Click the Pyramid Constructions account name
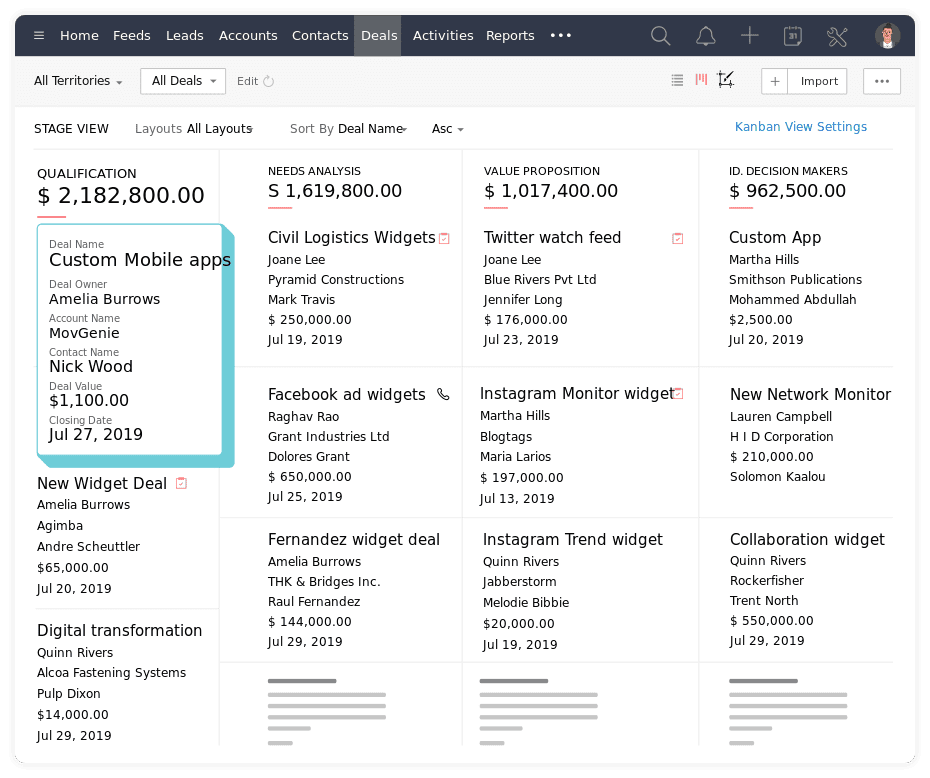The height and width of the screenshot is (778, 930). 336,280
